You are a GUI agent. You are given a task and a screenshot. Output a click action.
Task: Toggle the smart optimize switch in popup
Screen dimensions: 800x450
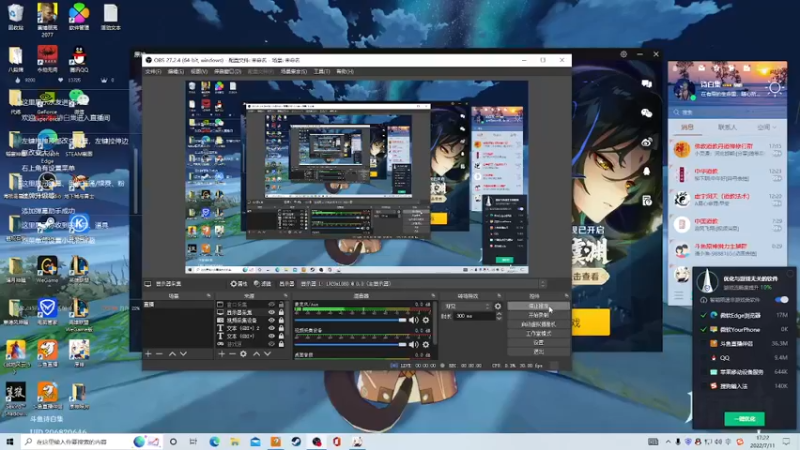tap(781, 300)
